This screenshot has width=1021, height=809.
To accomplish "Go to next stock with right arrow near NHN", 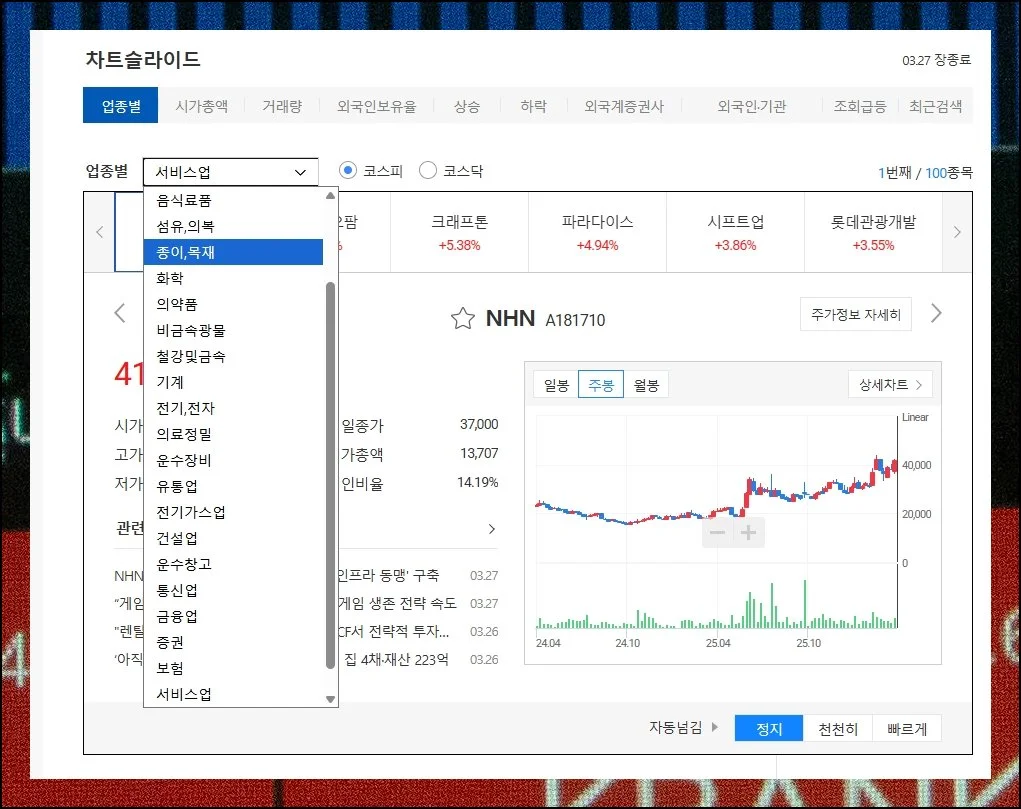I will coord(936,313).
